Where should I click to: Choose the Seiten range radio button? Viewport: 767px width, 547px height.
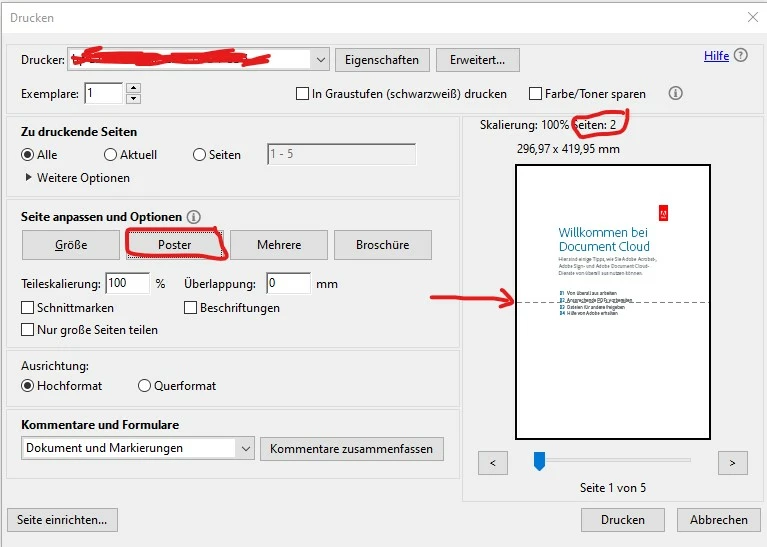tap(199, 155)
